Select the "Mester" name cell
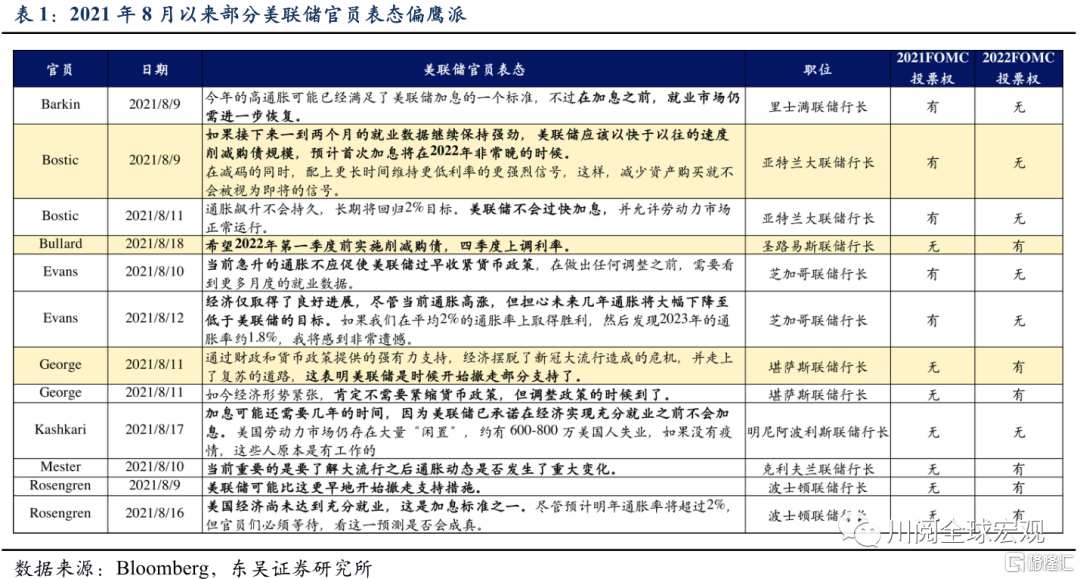Screen dimensions: 1080x579 pos(61,467)
